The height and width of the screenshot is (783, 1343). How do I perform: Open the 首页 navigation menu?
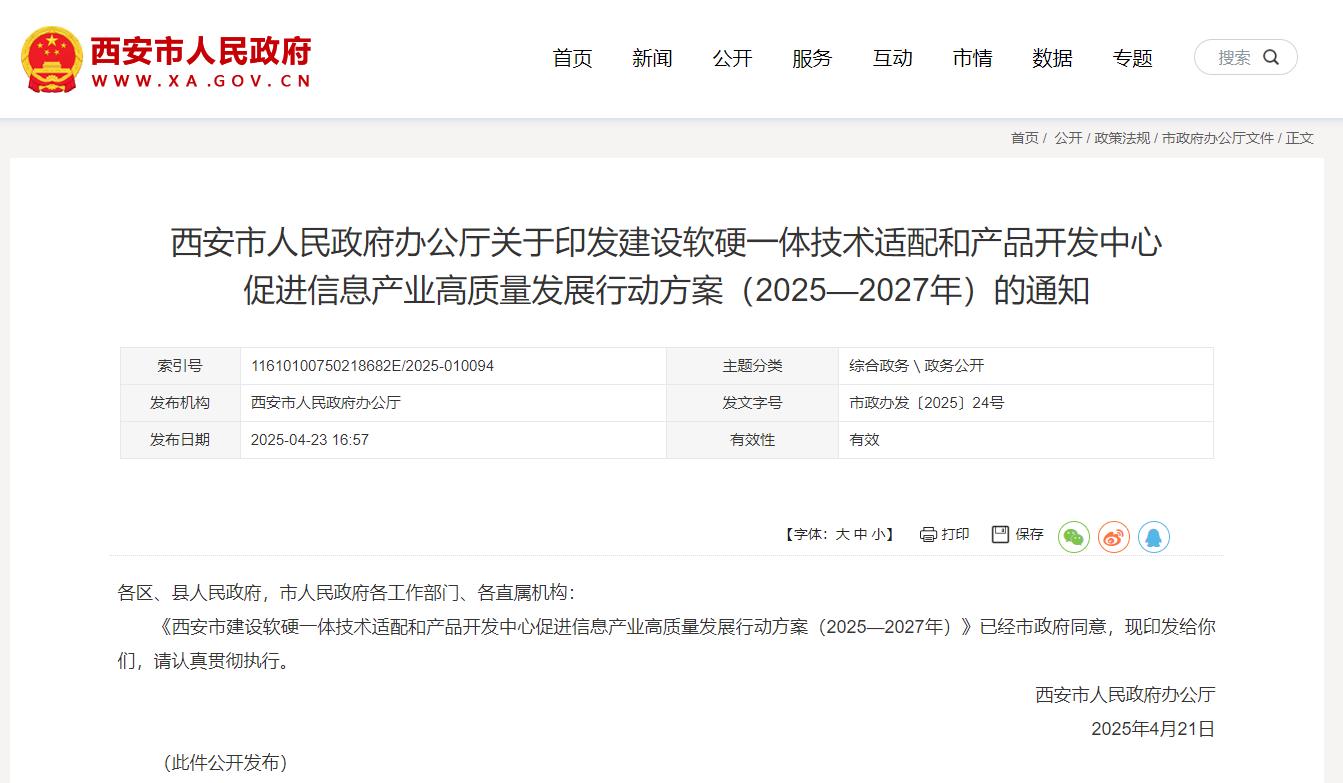click(572, 59)
